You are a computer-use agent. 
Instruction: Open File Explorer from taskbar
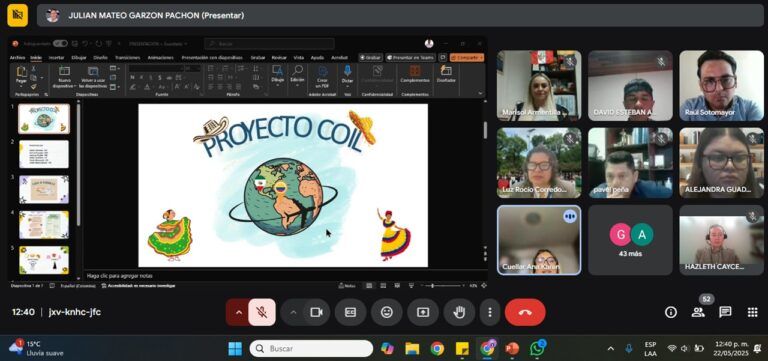coord(412,349)
